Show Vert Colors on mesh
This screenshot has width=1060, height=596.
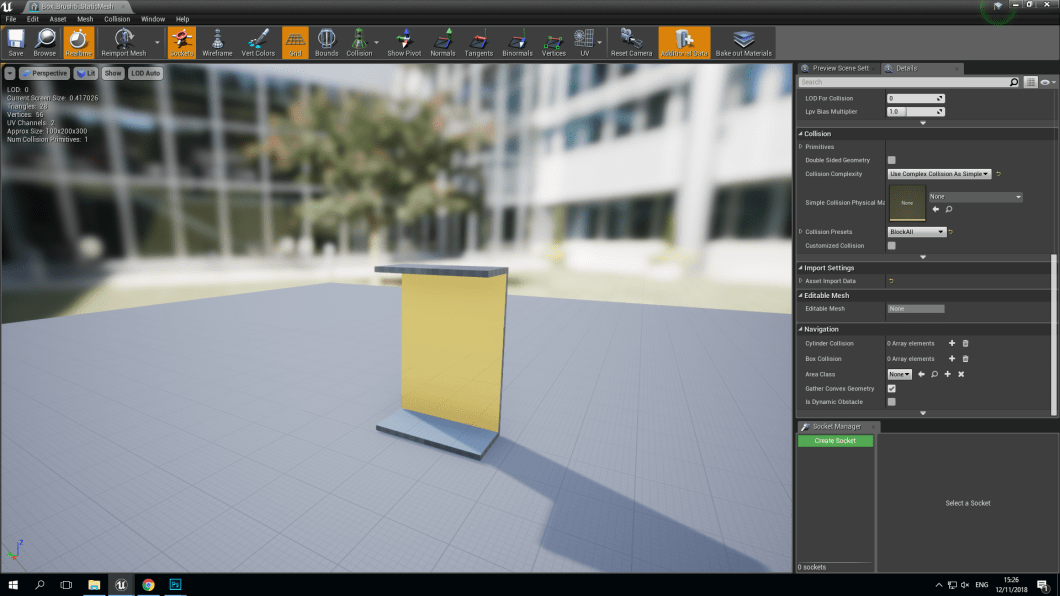pos(258,42)
